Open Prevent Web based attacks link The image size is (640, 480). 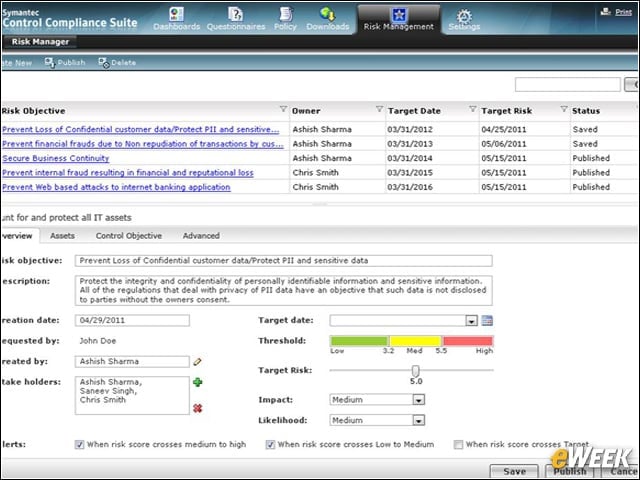116,187
